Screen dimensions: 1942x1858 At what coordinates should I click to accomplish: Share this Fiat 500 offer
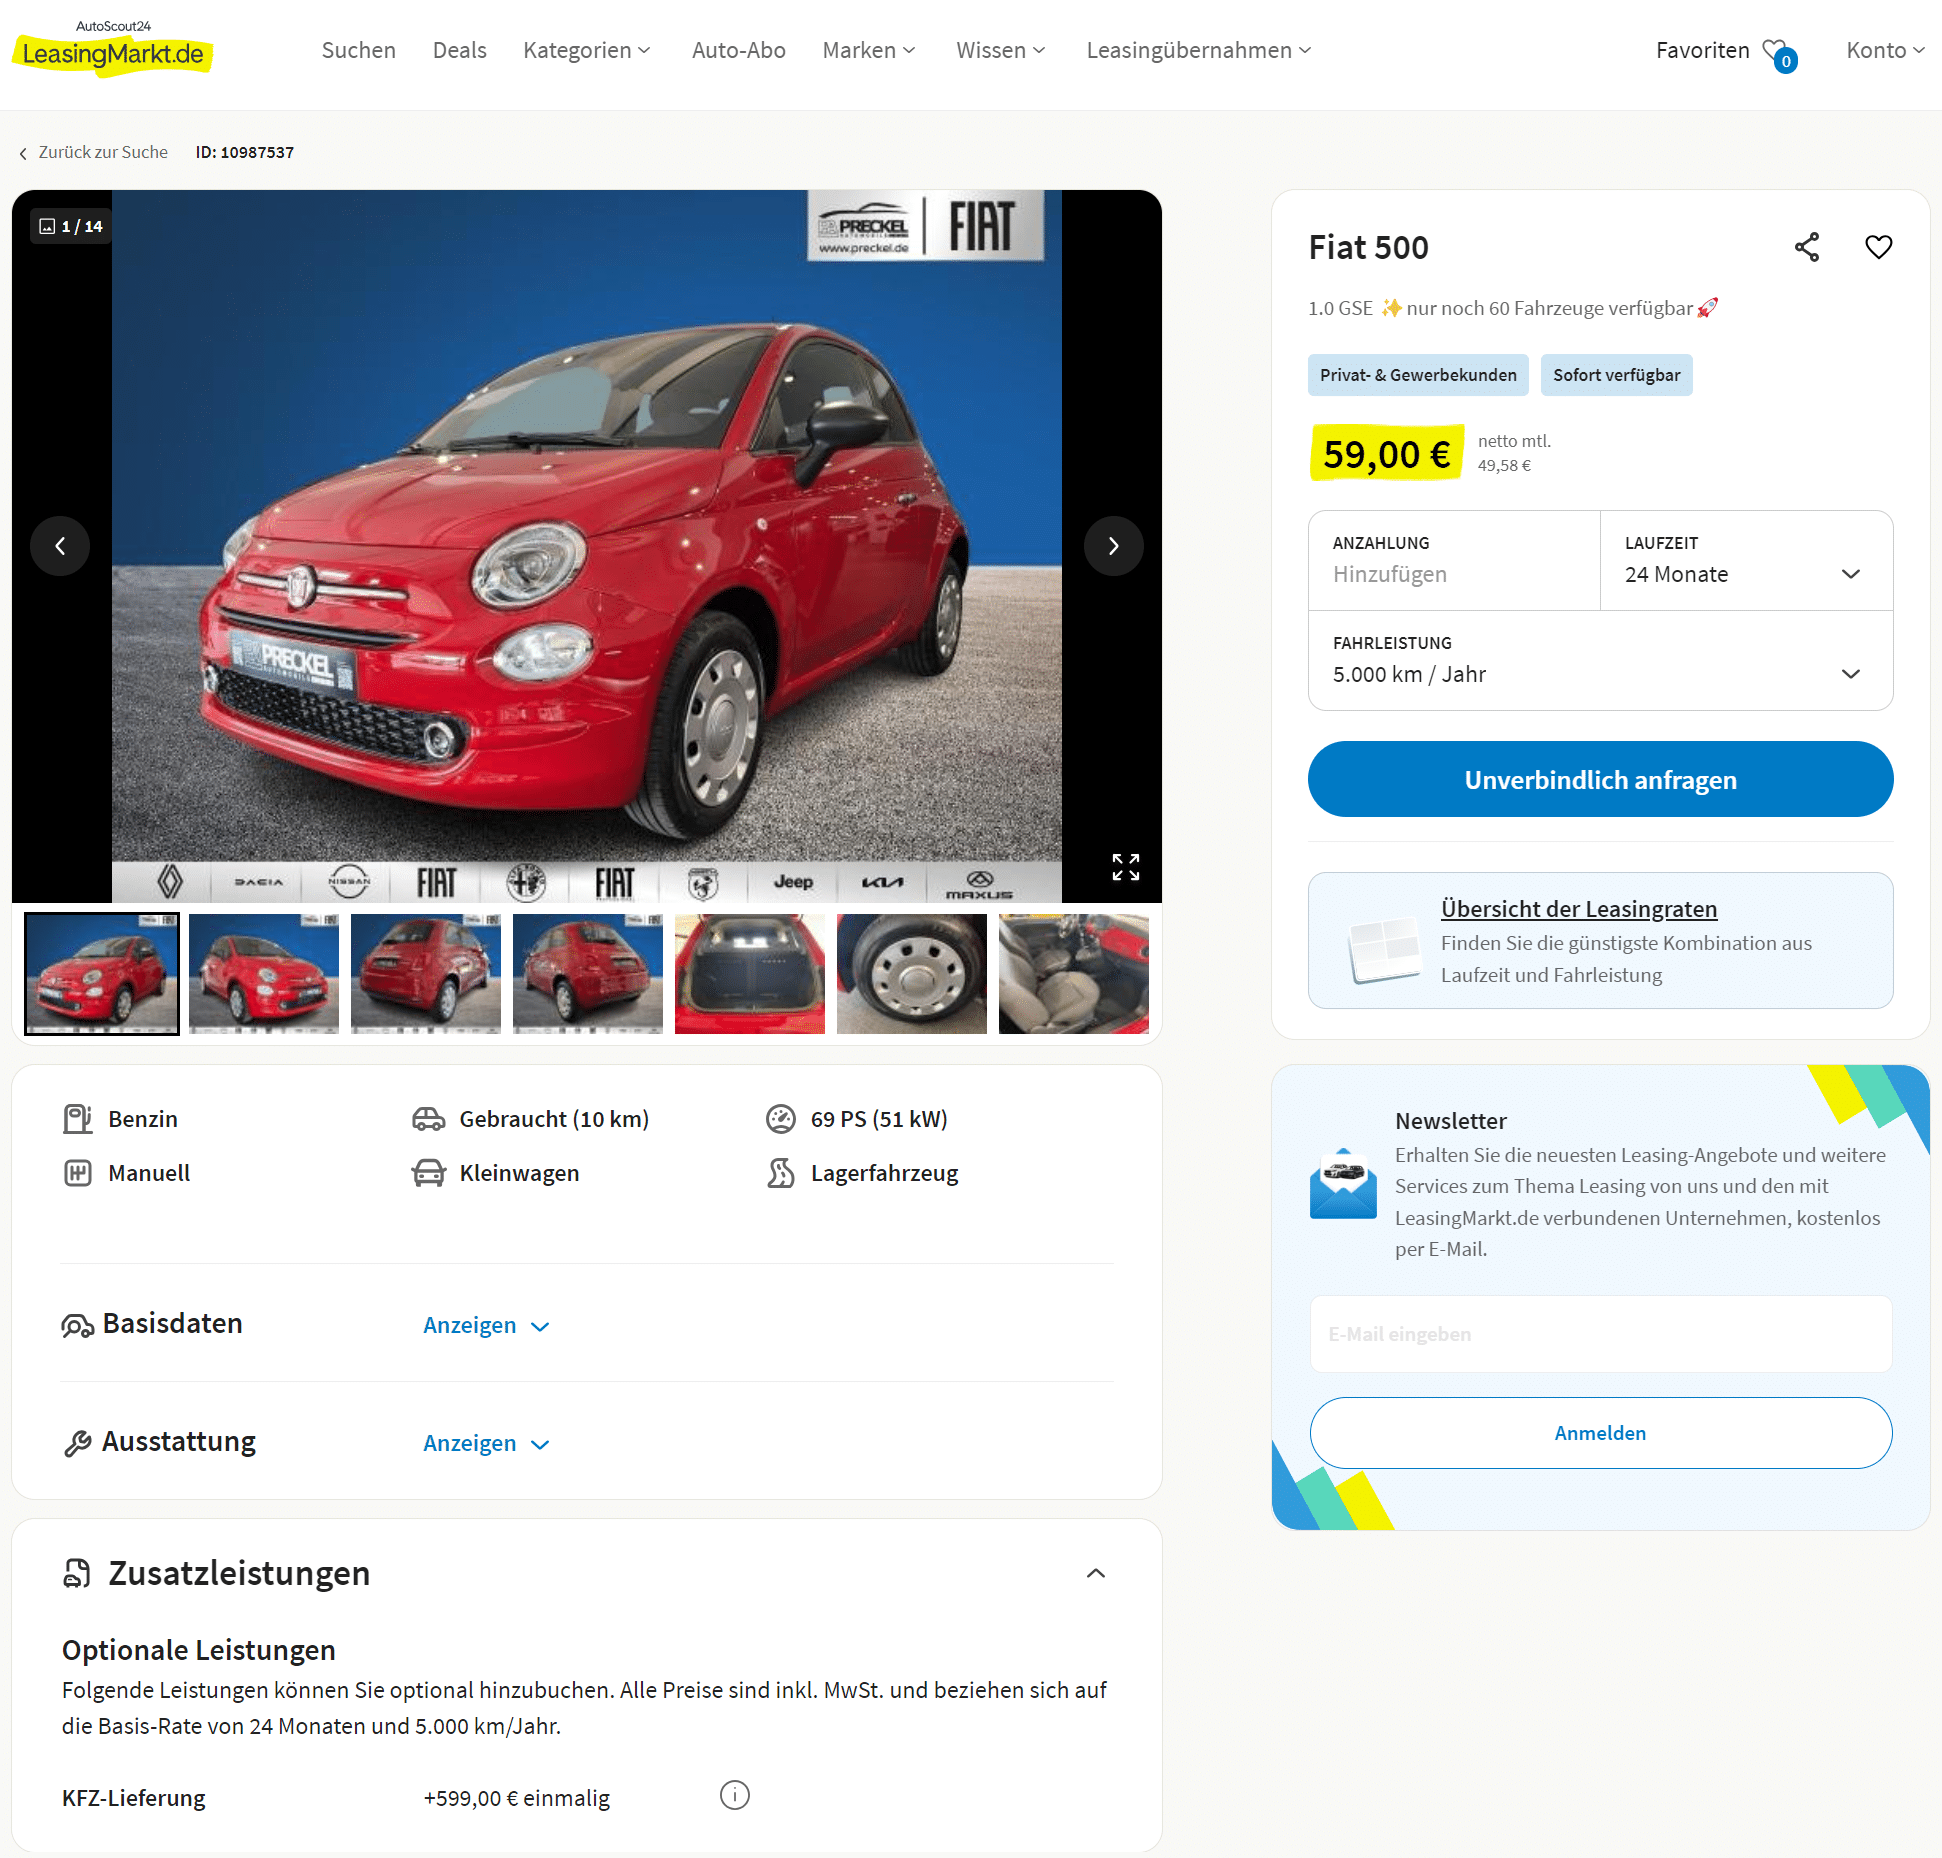pyautogui.click(x=1806, y=247)
